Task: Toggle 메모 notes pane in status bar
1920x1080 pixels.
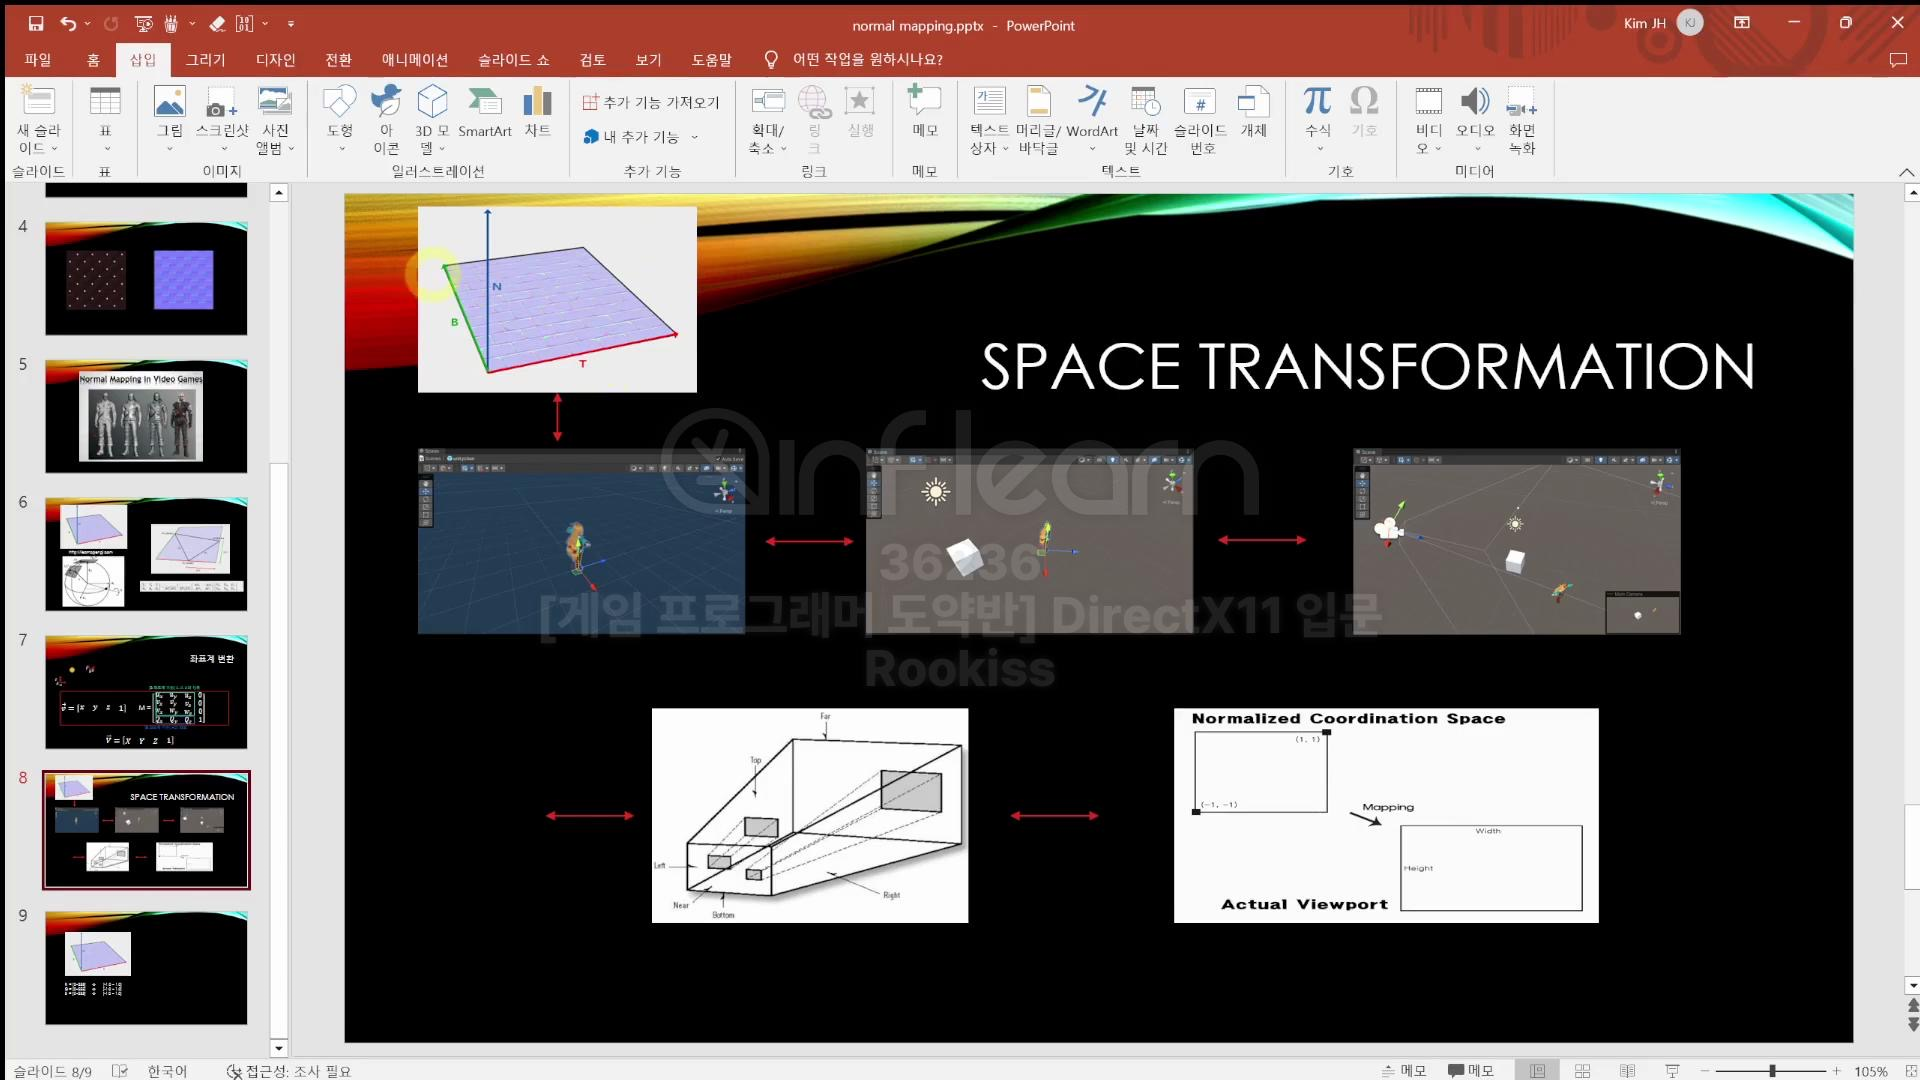Action: (x=1404, y=1070)
